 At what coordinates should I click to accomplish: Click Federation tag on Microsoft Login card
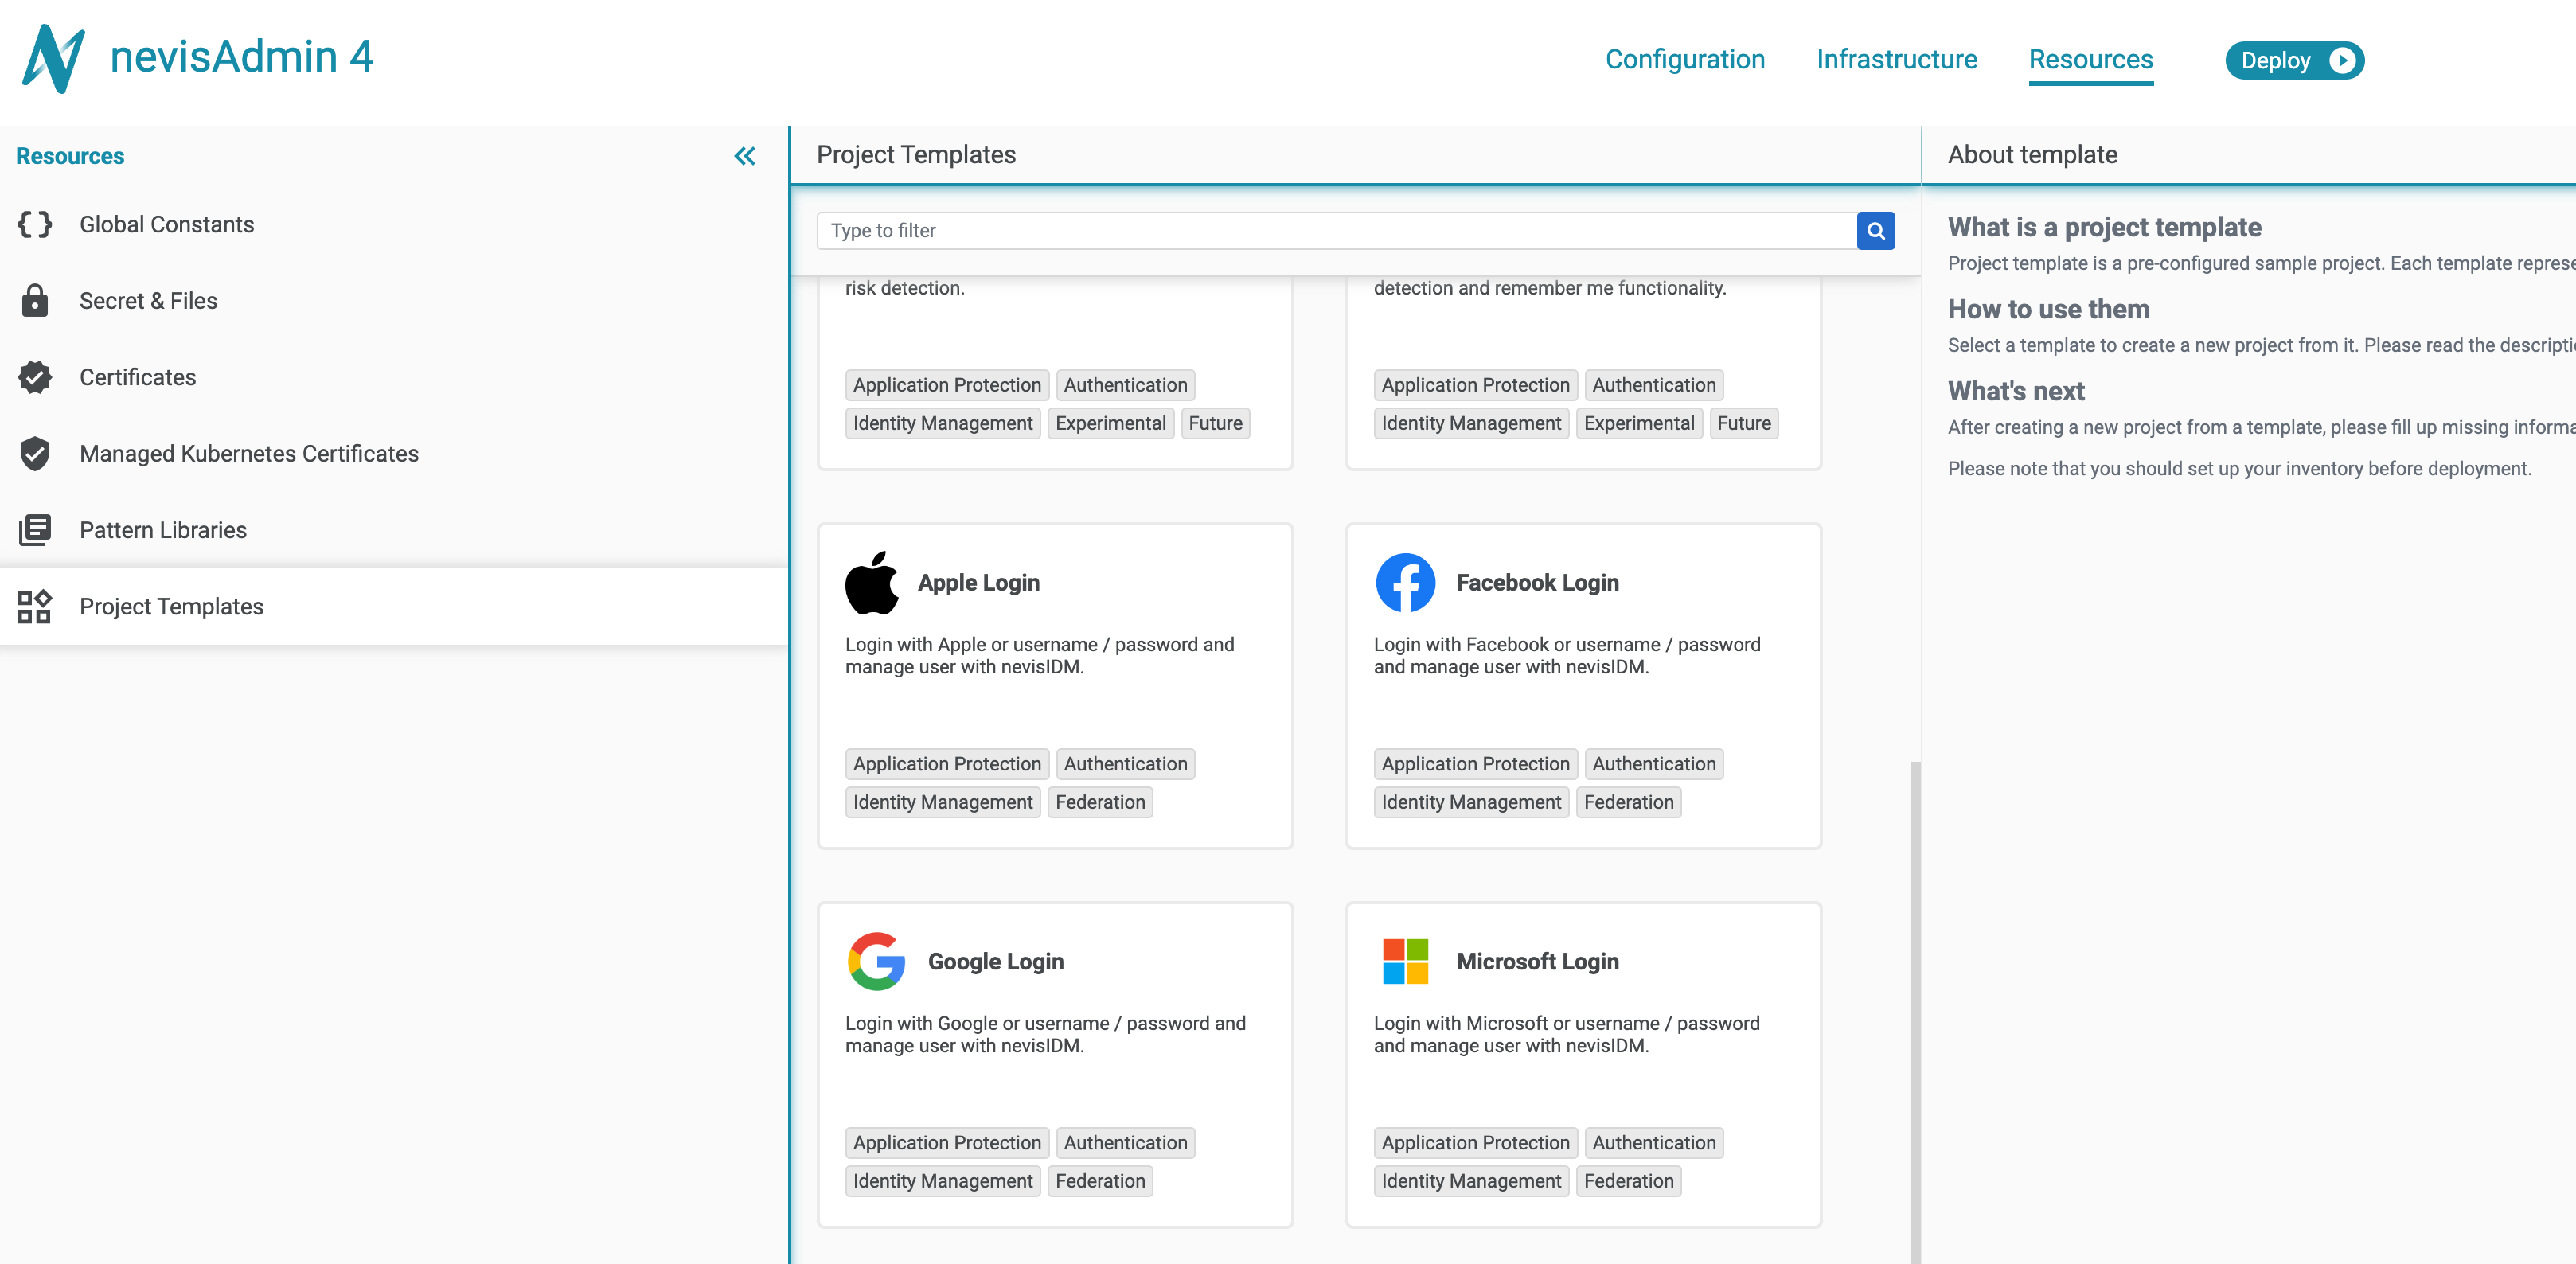click(1628, 1181)
